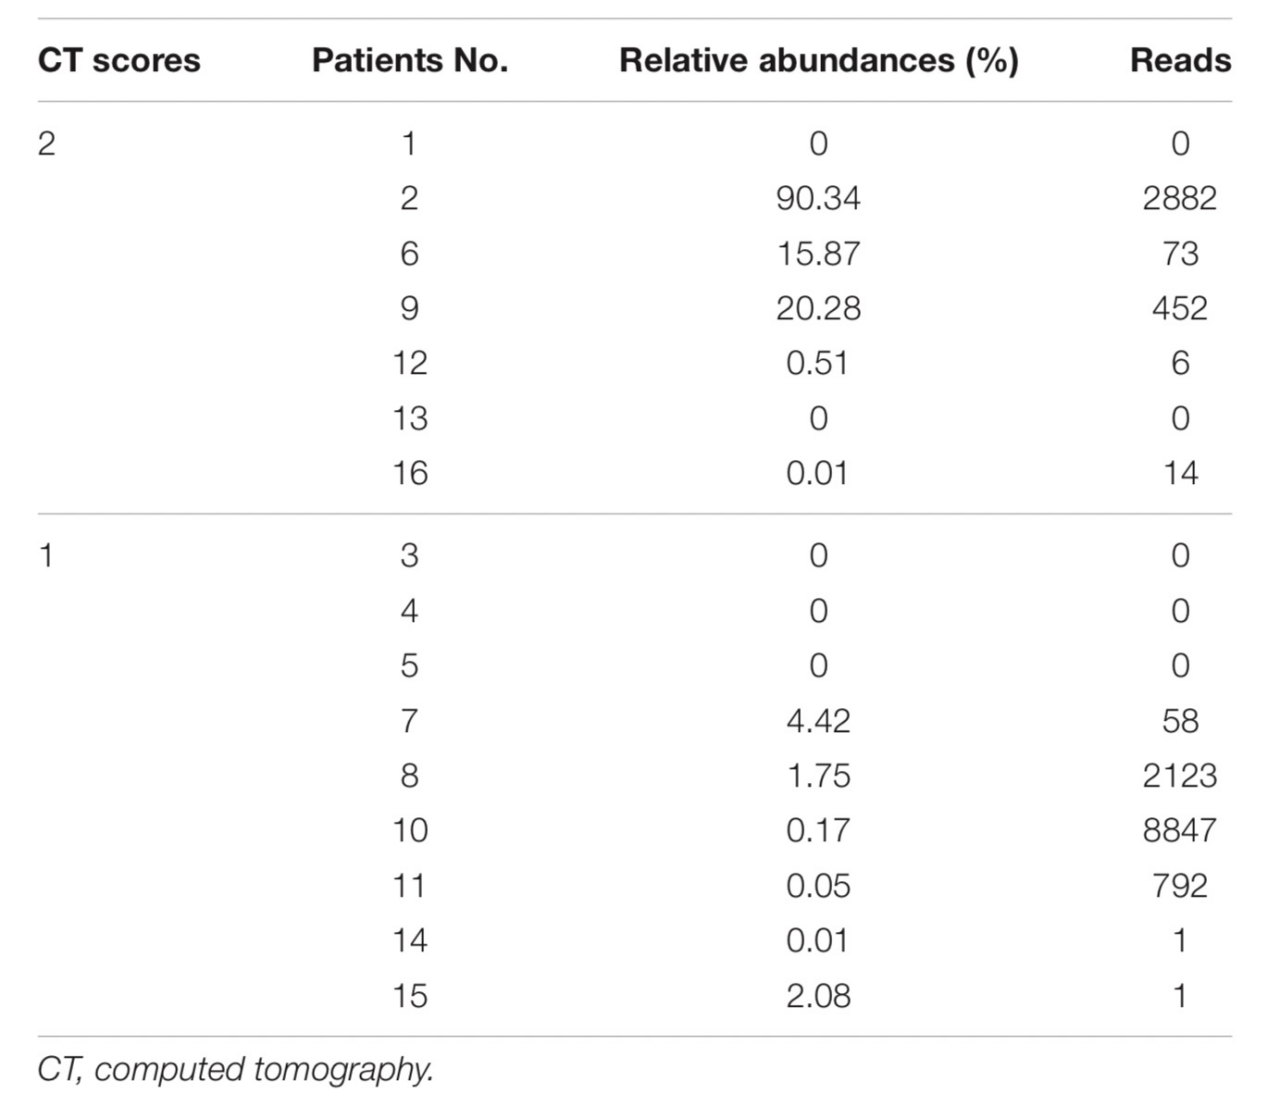Click the 'CT, computed tomography.' footnote

(236, 1069)
